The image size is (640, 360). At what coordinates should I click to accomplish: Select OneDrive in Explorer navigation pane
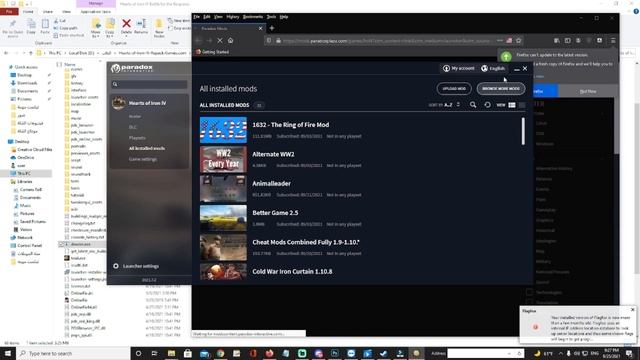26,158
